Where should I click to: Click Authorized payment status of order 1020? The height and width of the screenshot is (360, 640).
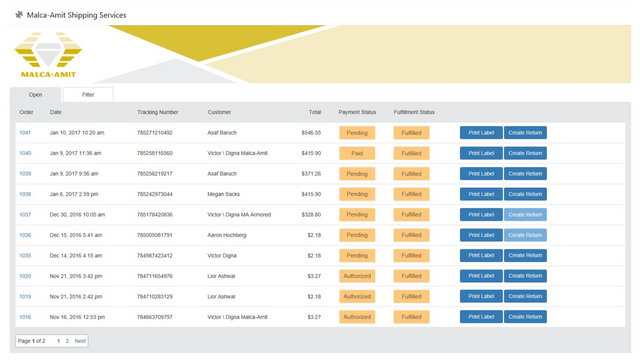click(x=357, y=276)
